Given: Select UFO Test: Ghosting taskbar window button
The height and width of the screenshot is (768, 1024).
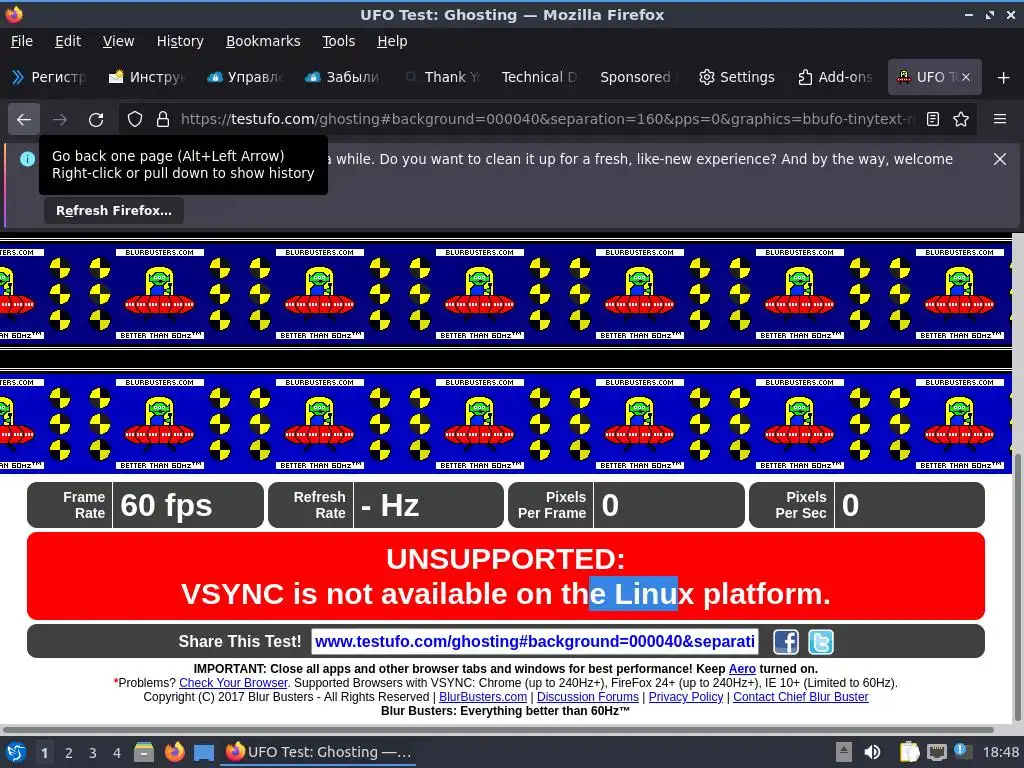Looking at the screenshot, I should (x=319, y=752).
